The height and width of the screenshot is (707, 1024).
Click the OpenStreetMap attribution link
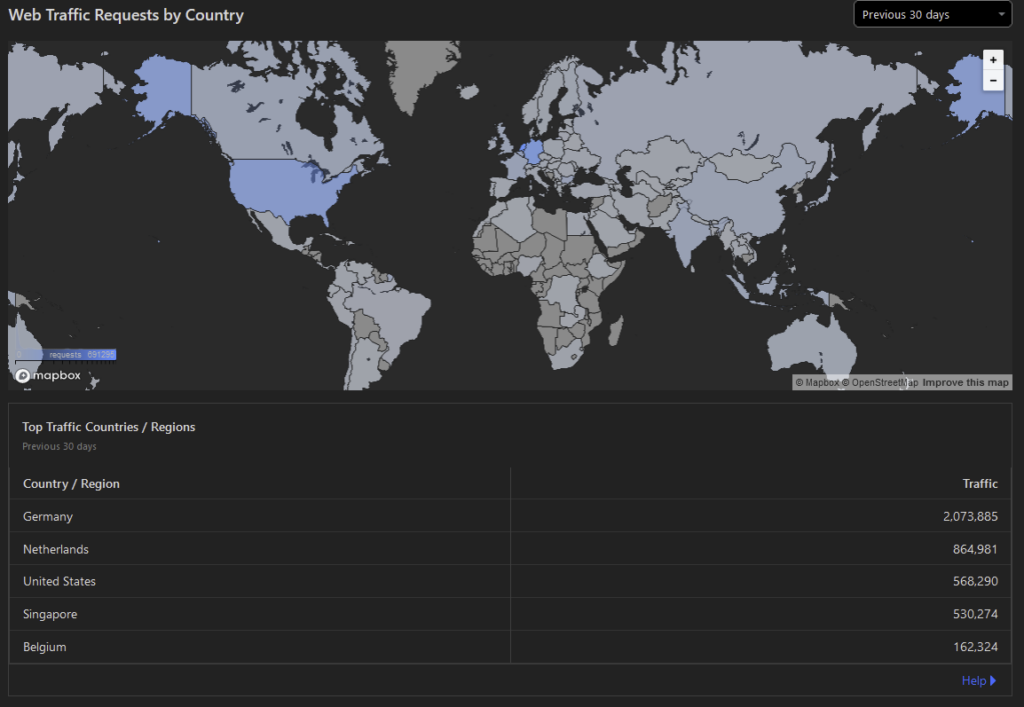click(x=880, y=383)
